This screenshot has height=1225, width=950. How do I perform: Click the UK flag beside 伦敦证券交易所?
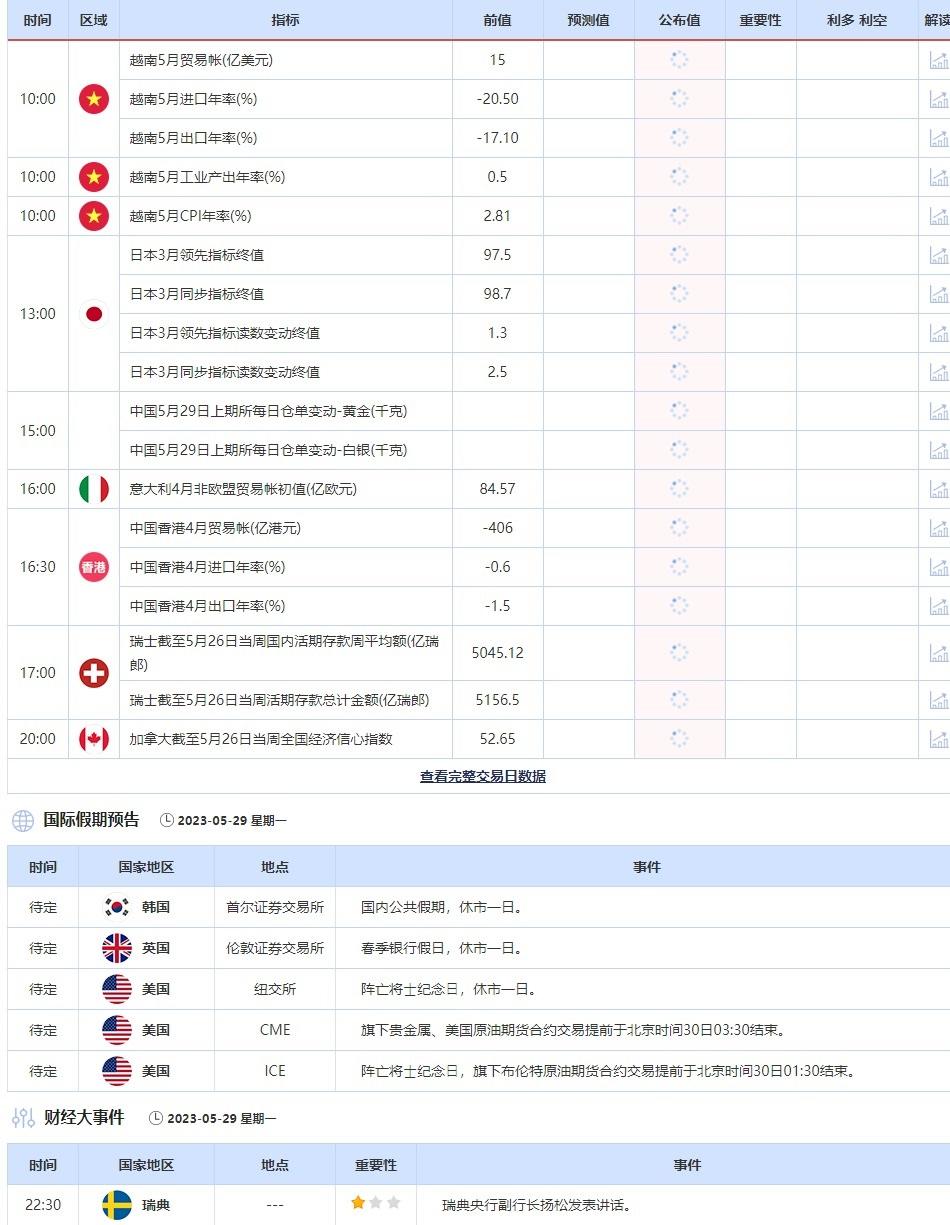(x=116, y=948)
